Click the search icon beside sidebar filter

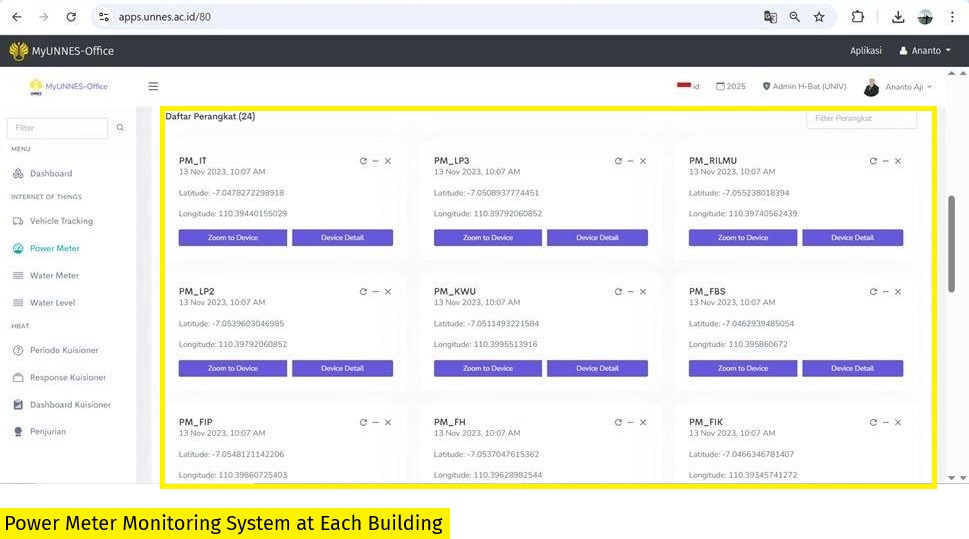coord(120,128)
